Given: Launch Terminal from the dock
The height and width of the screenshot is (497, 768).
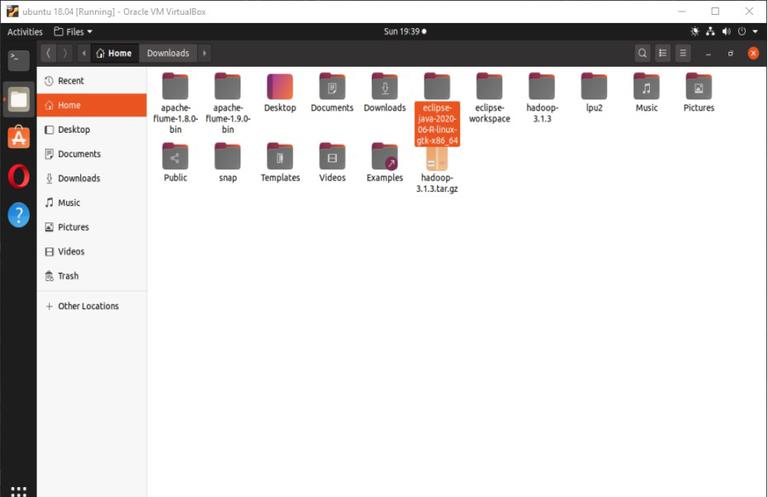Looking at the screenshot, I should (x=19, y=60).
